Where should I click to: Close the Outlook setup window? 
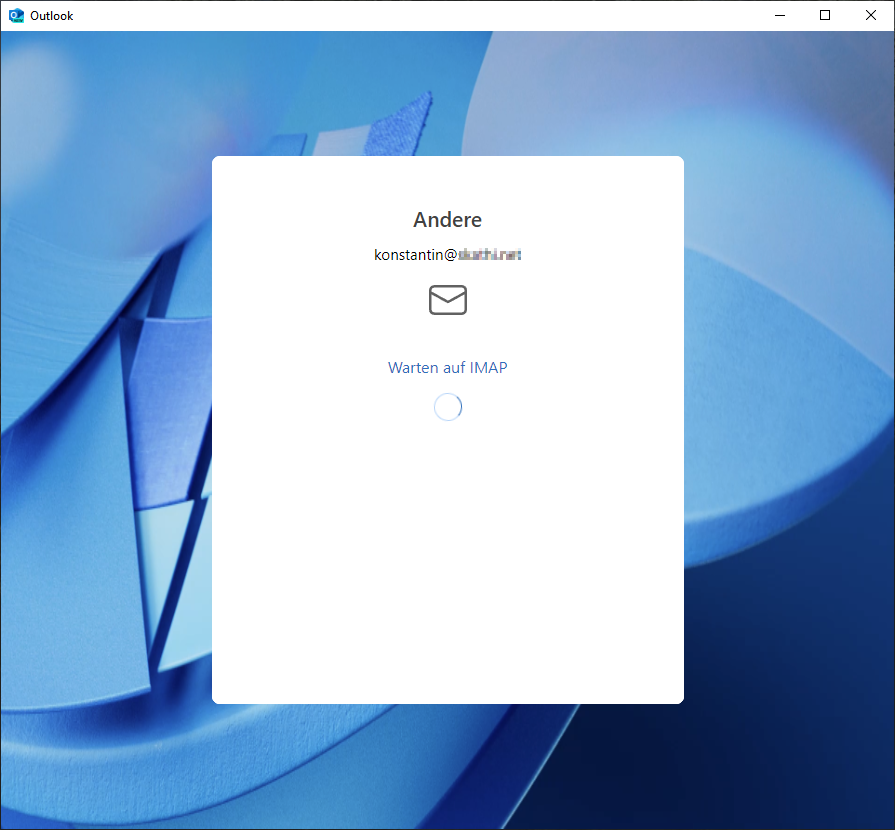point(871,15)
